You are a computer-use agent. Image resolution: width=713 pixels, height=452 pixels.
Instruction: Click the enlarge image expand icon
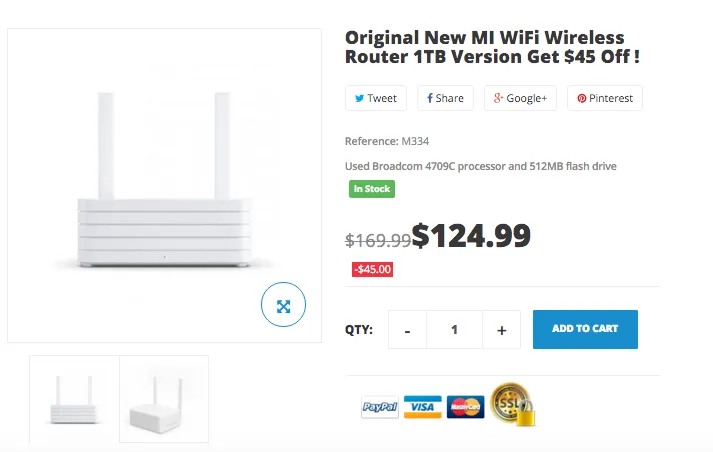[x=283, y=306]
